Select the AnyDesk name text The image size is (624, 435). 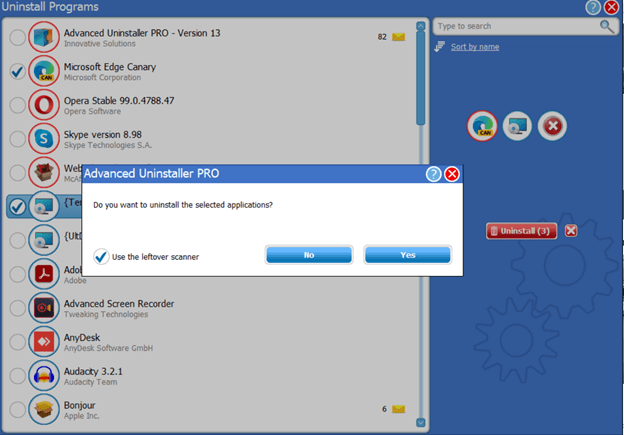click(82, 337)
